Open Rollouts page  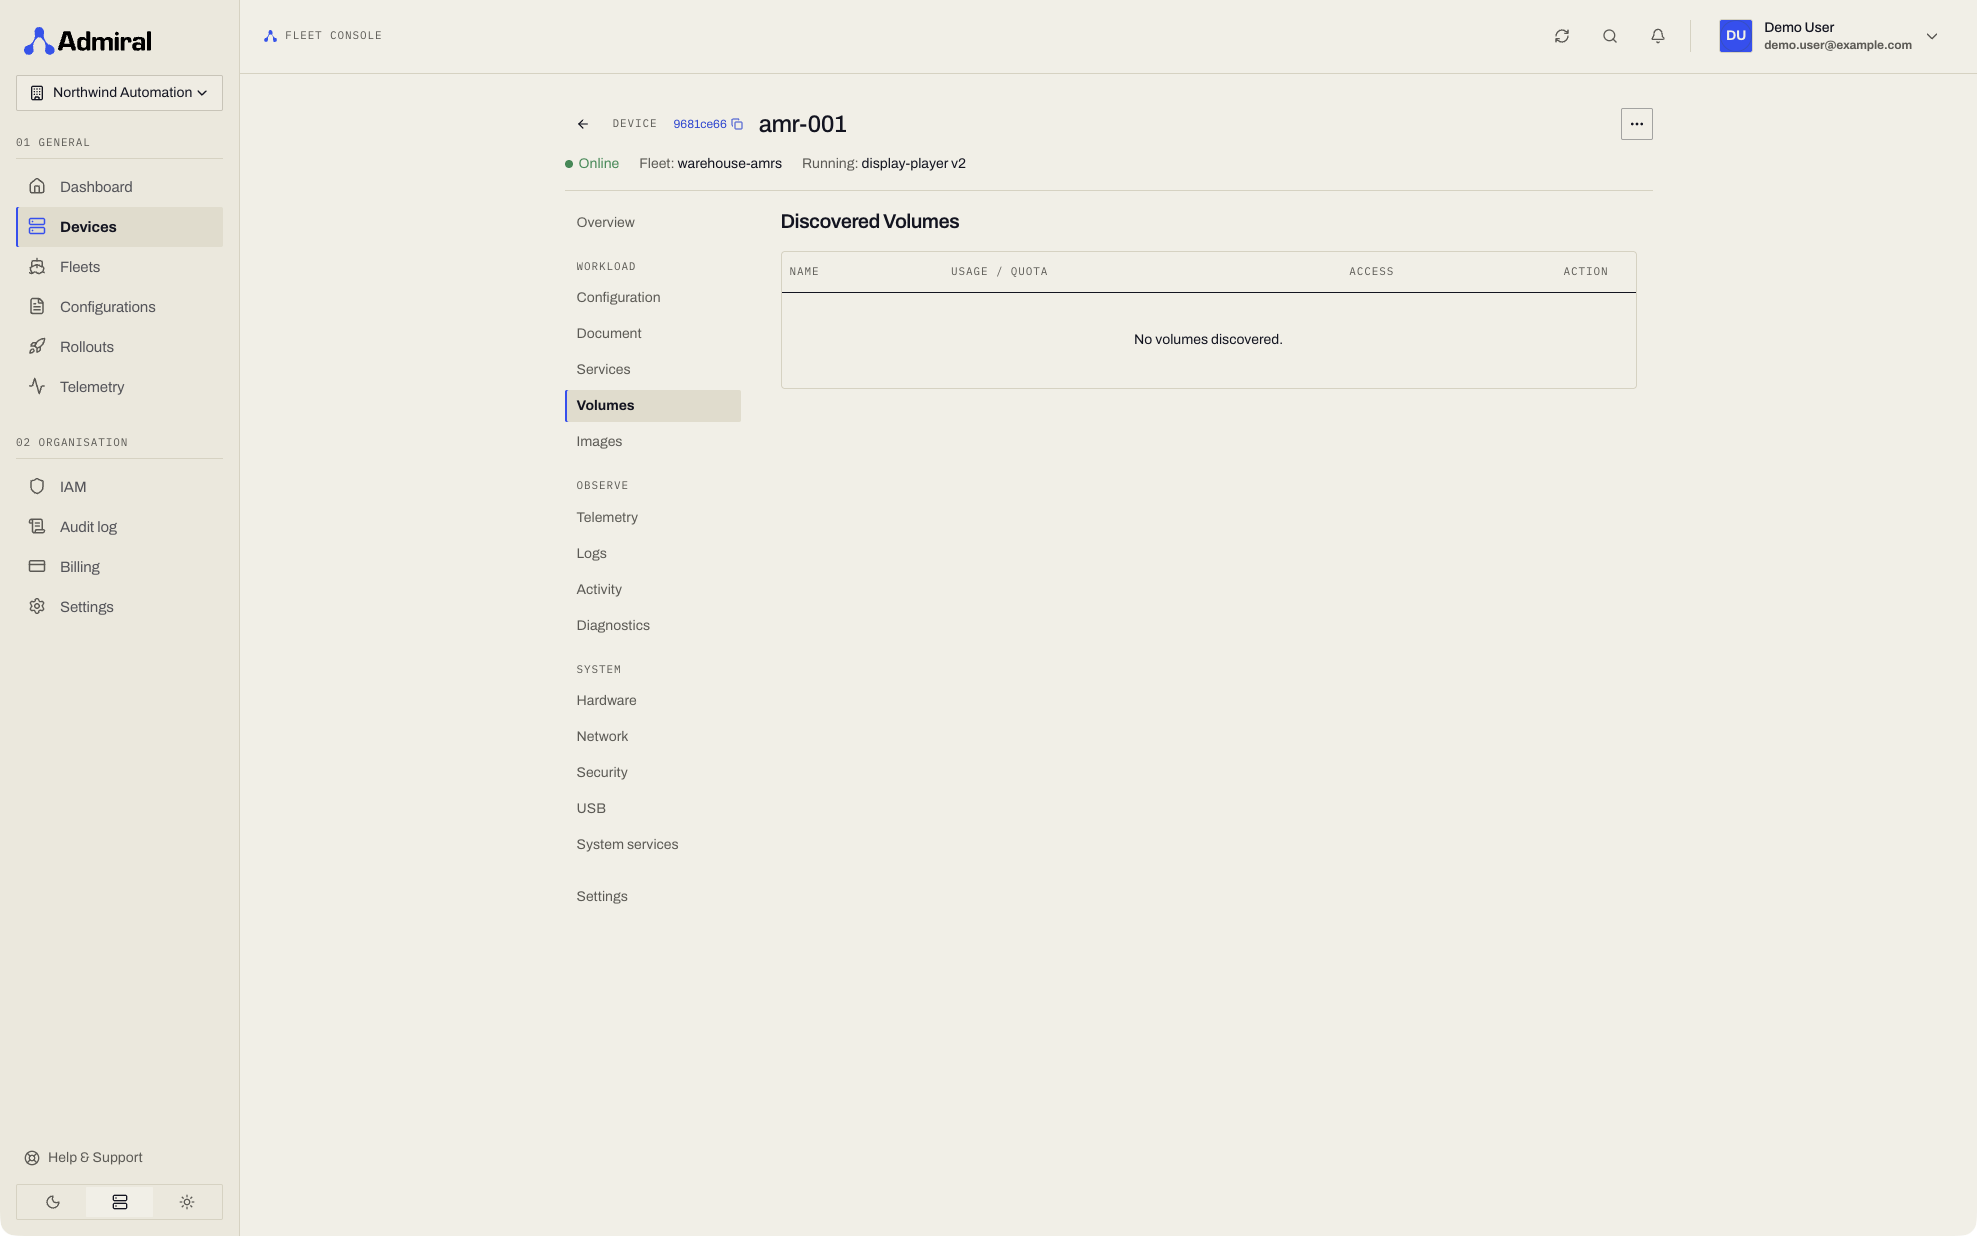pos(120,347)
